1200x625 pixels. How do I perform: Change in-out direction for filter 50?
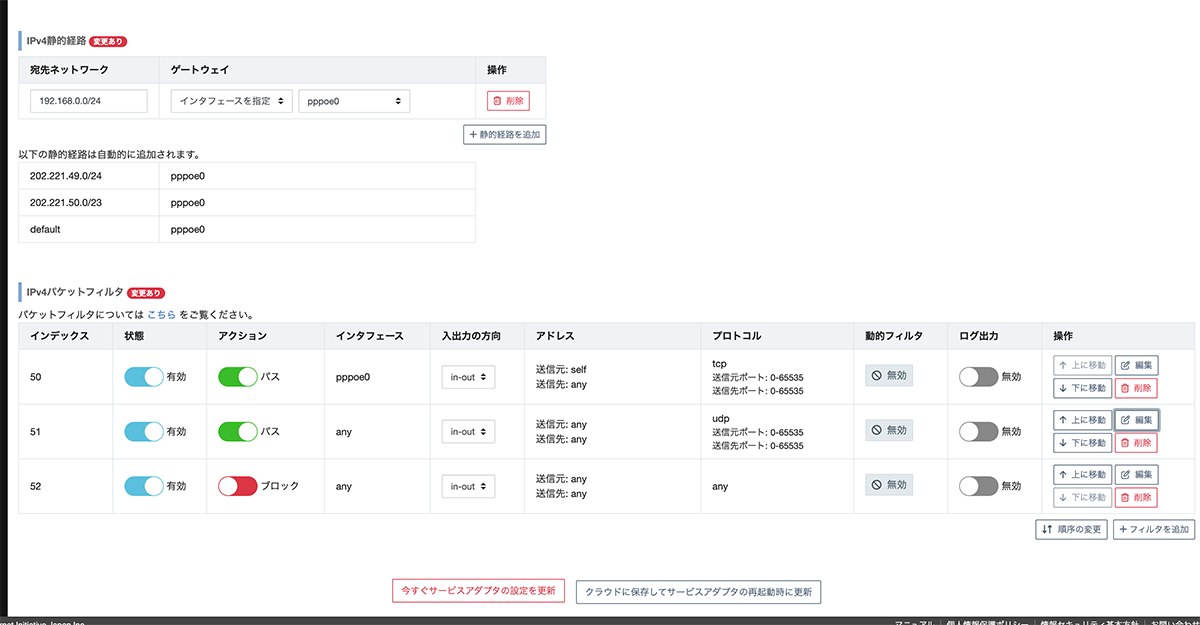click(468, 377)
